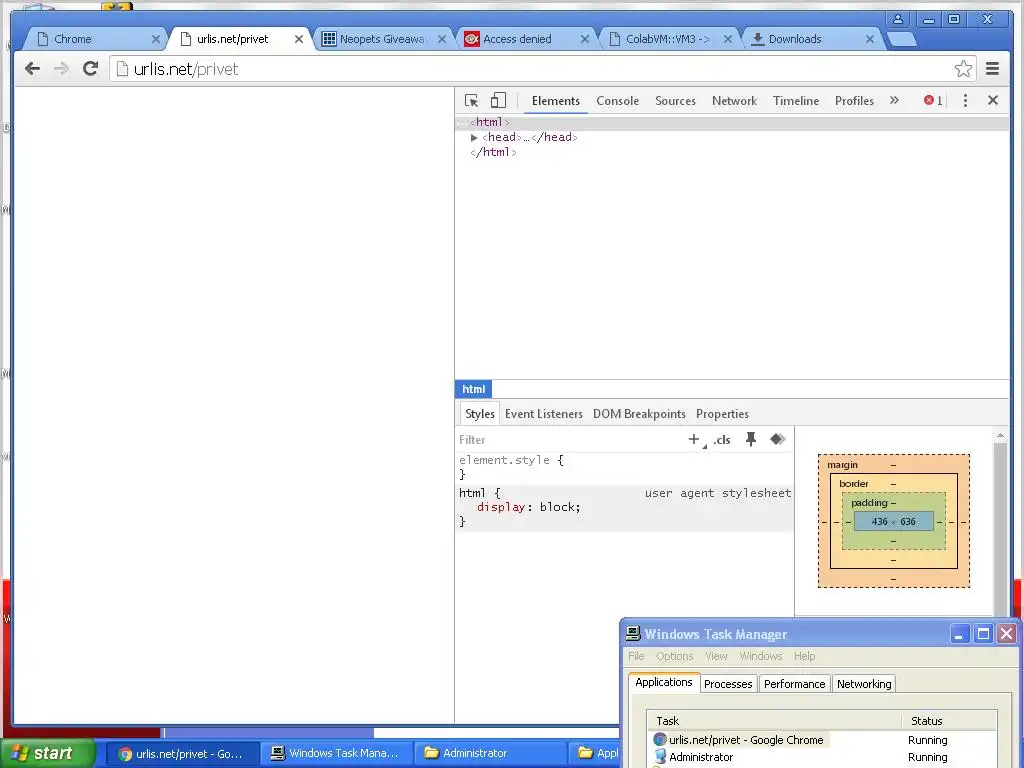Click the 436 × 636 content box

[x=893, y=521]
